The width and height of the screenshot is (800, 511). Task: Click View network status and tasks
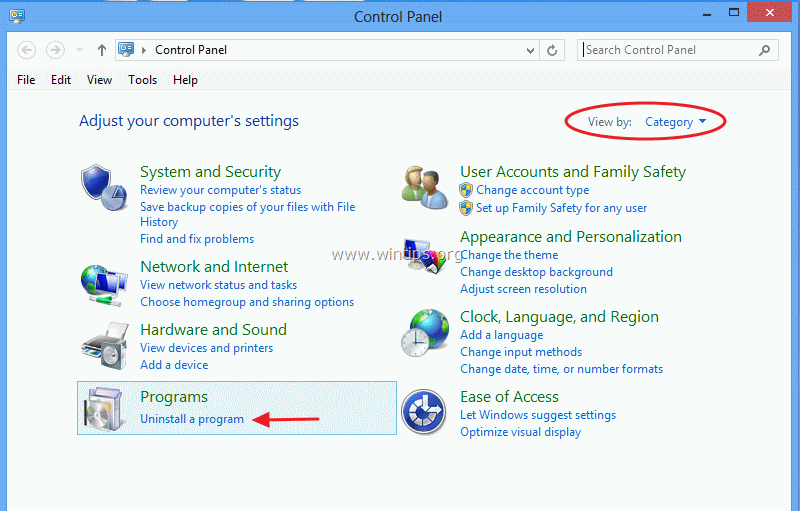(218, 285)
